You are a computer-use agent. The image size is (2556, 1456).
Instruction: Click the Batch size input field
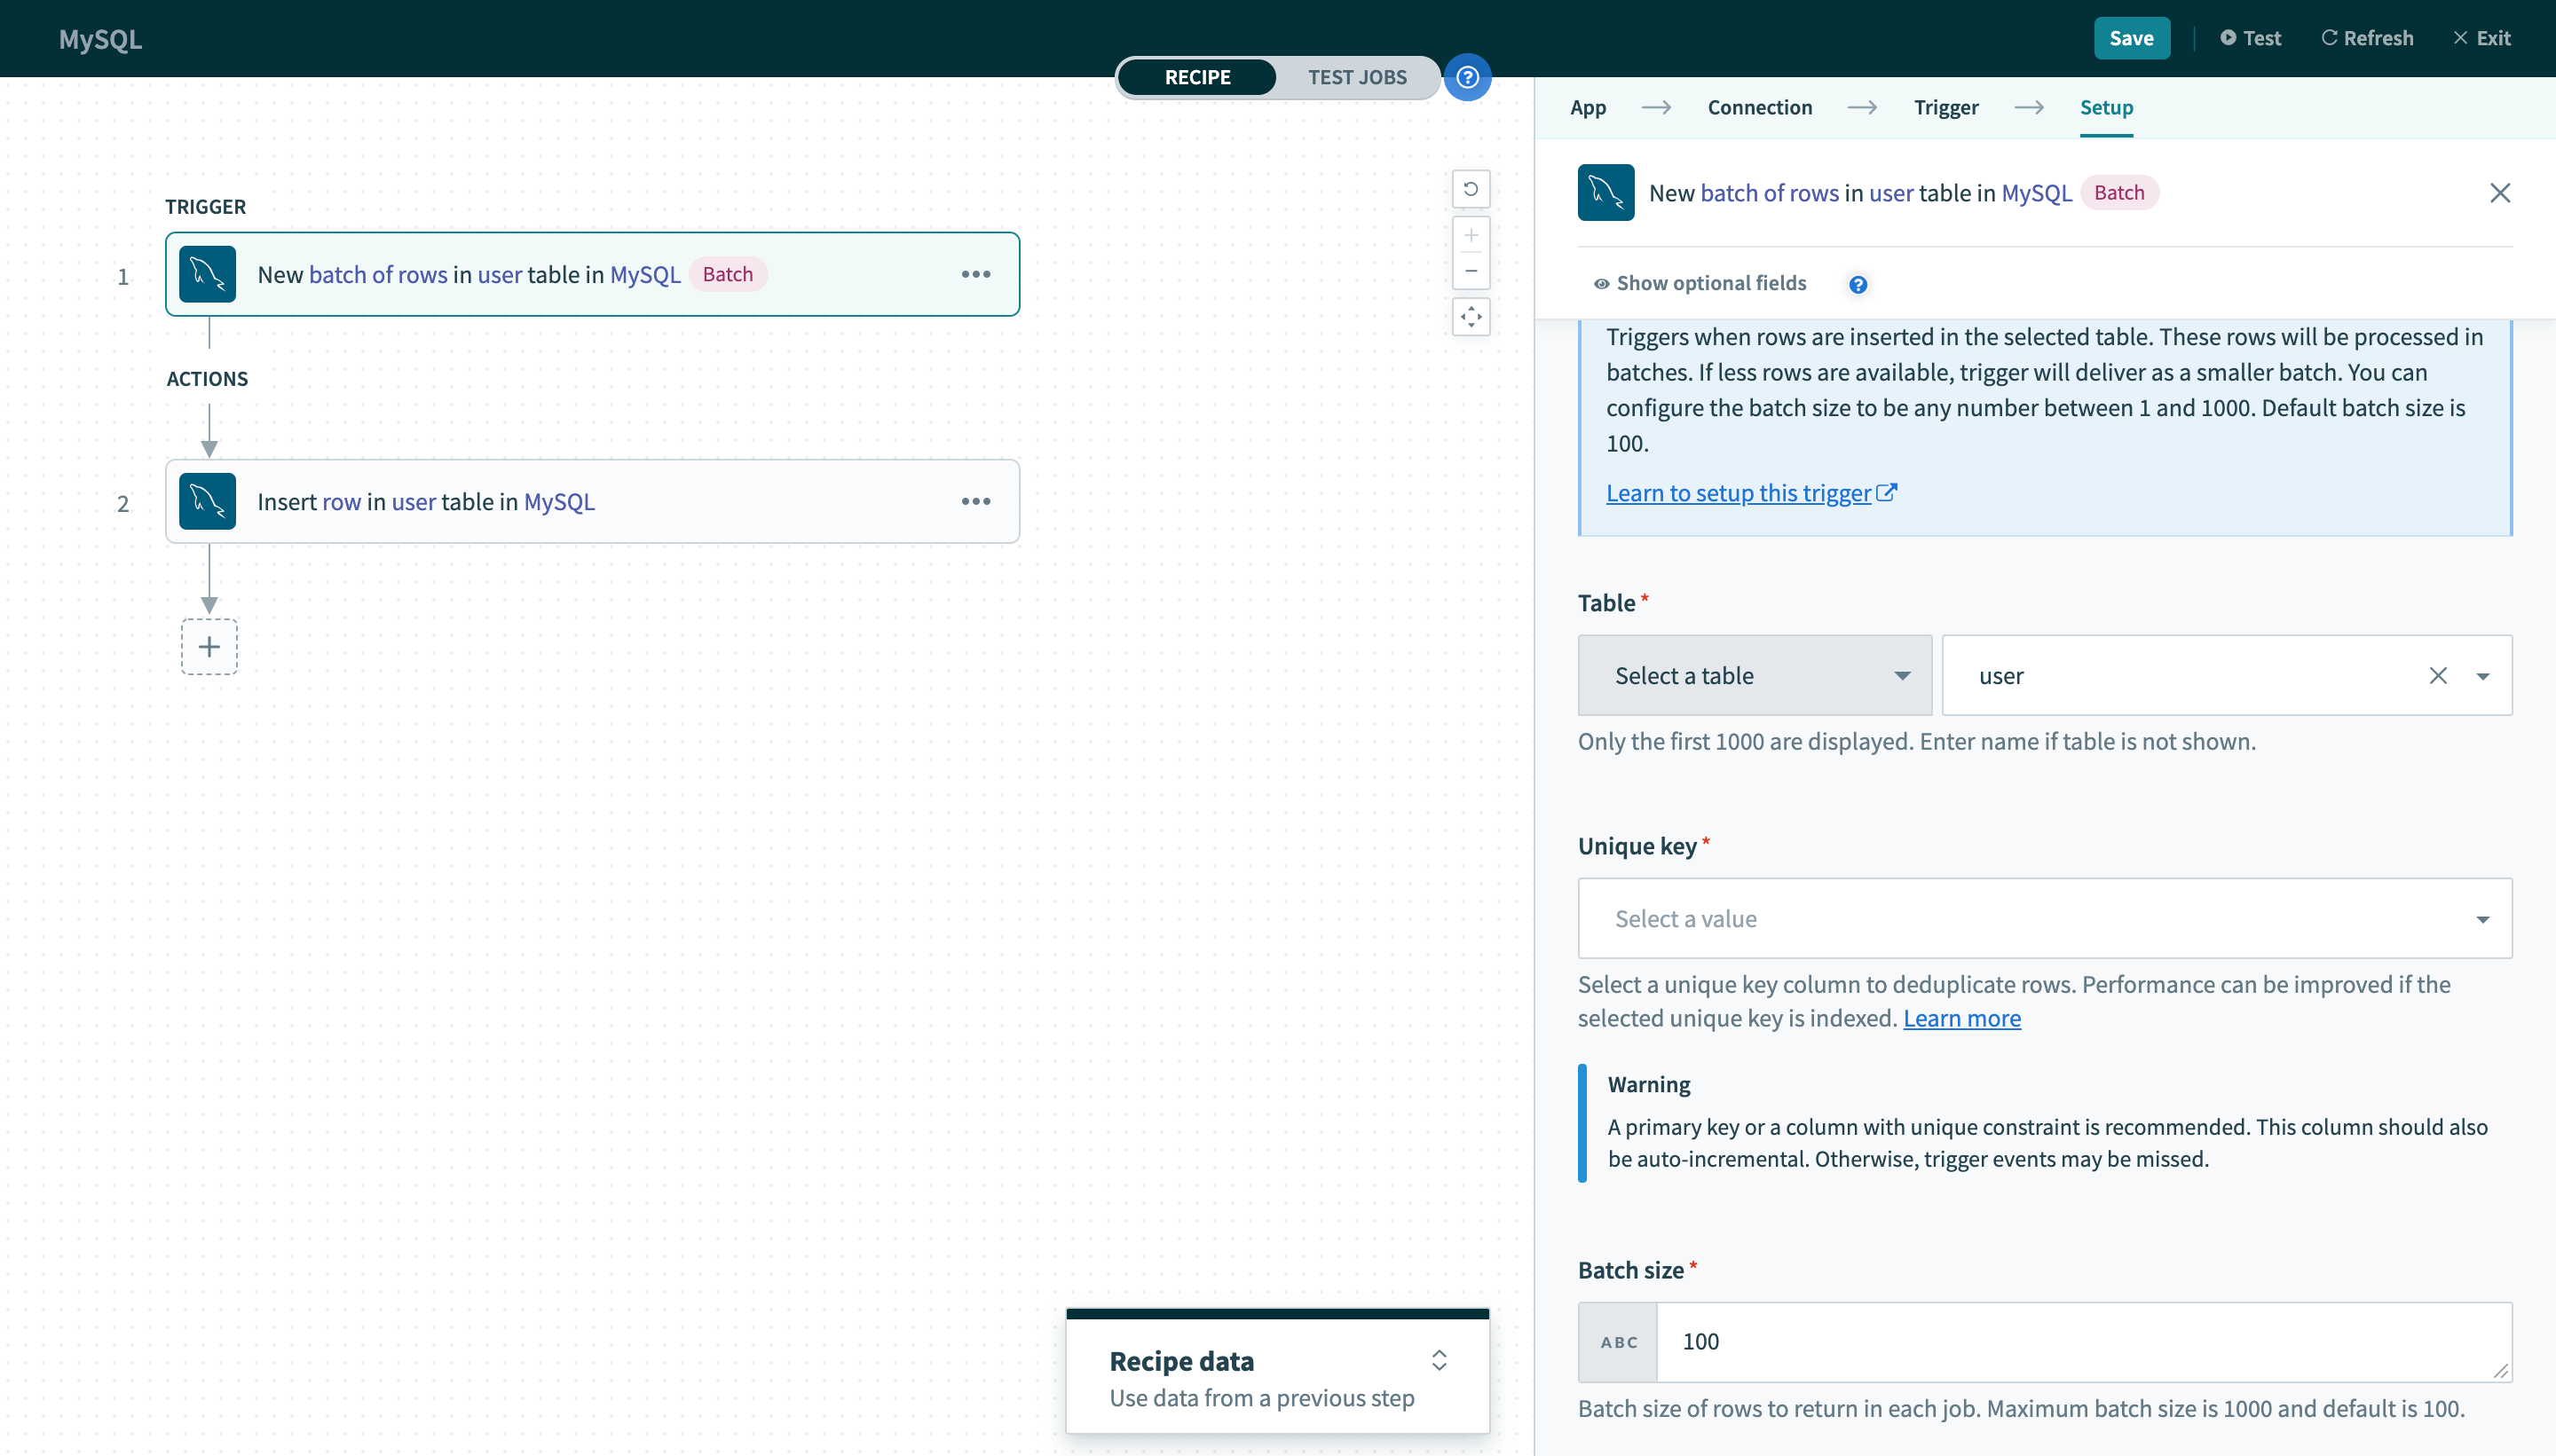(x=2082, y=1342)
